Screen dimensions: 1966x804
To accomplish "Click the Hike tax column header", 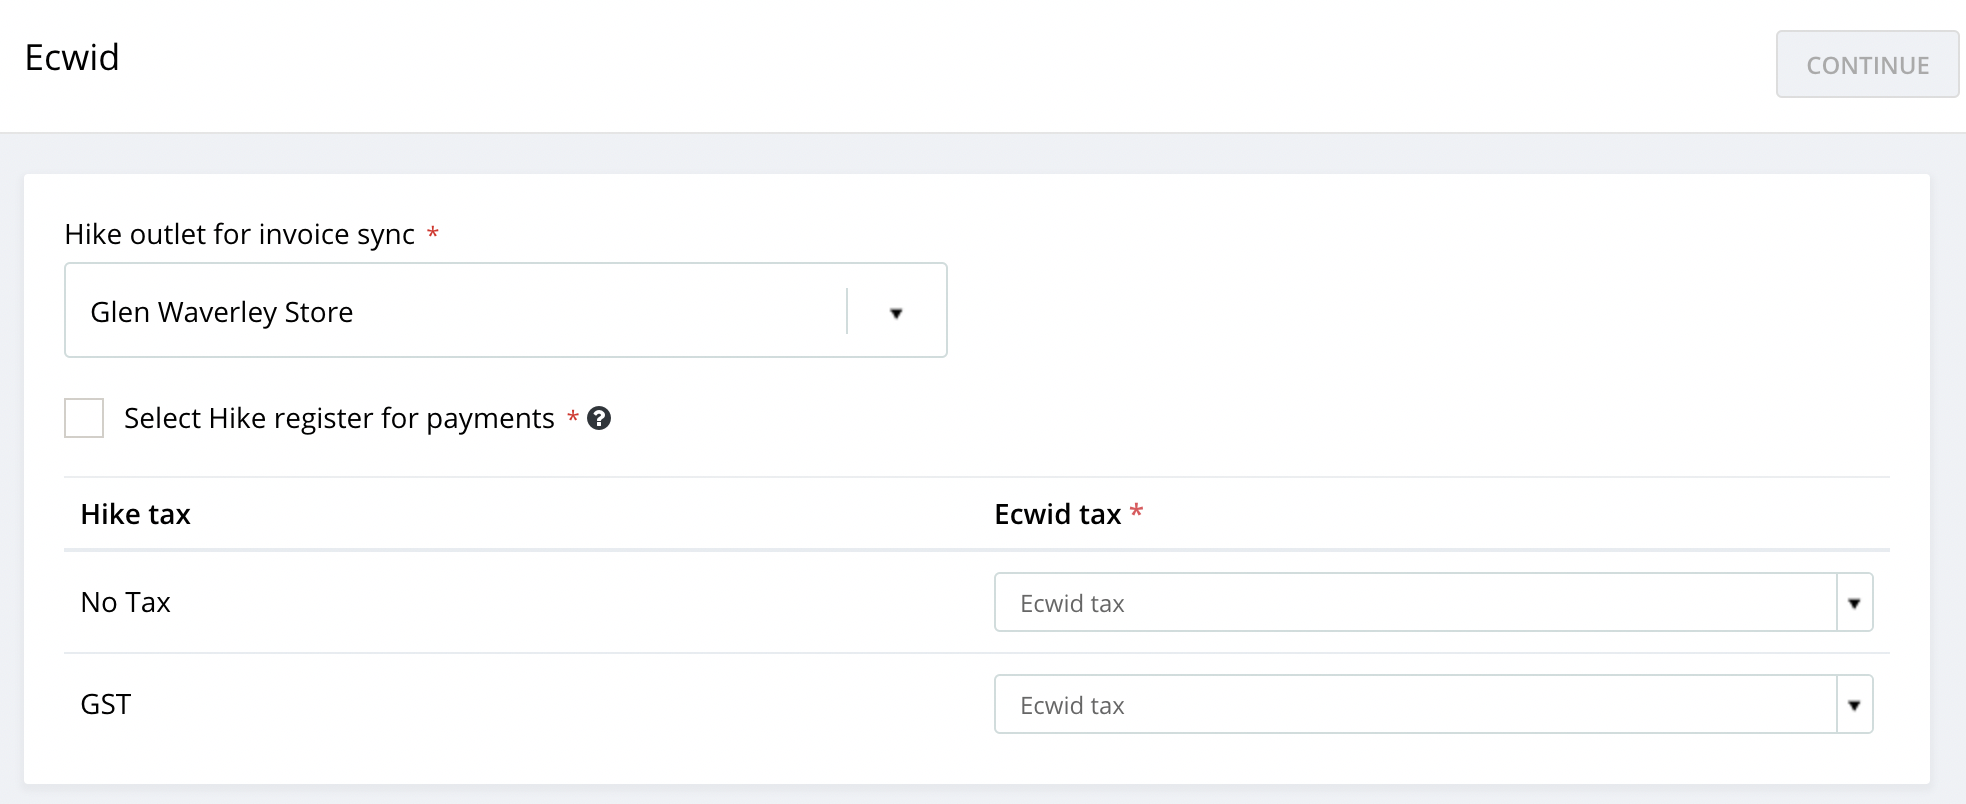I will (x=136, y=514).
